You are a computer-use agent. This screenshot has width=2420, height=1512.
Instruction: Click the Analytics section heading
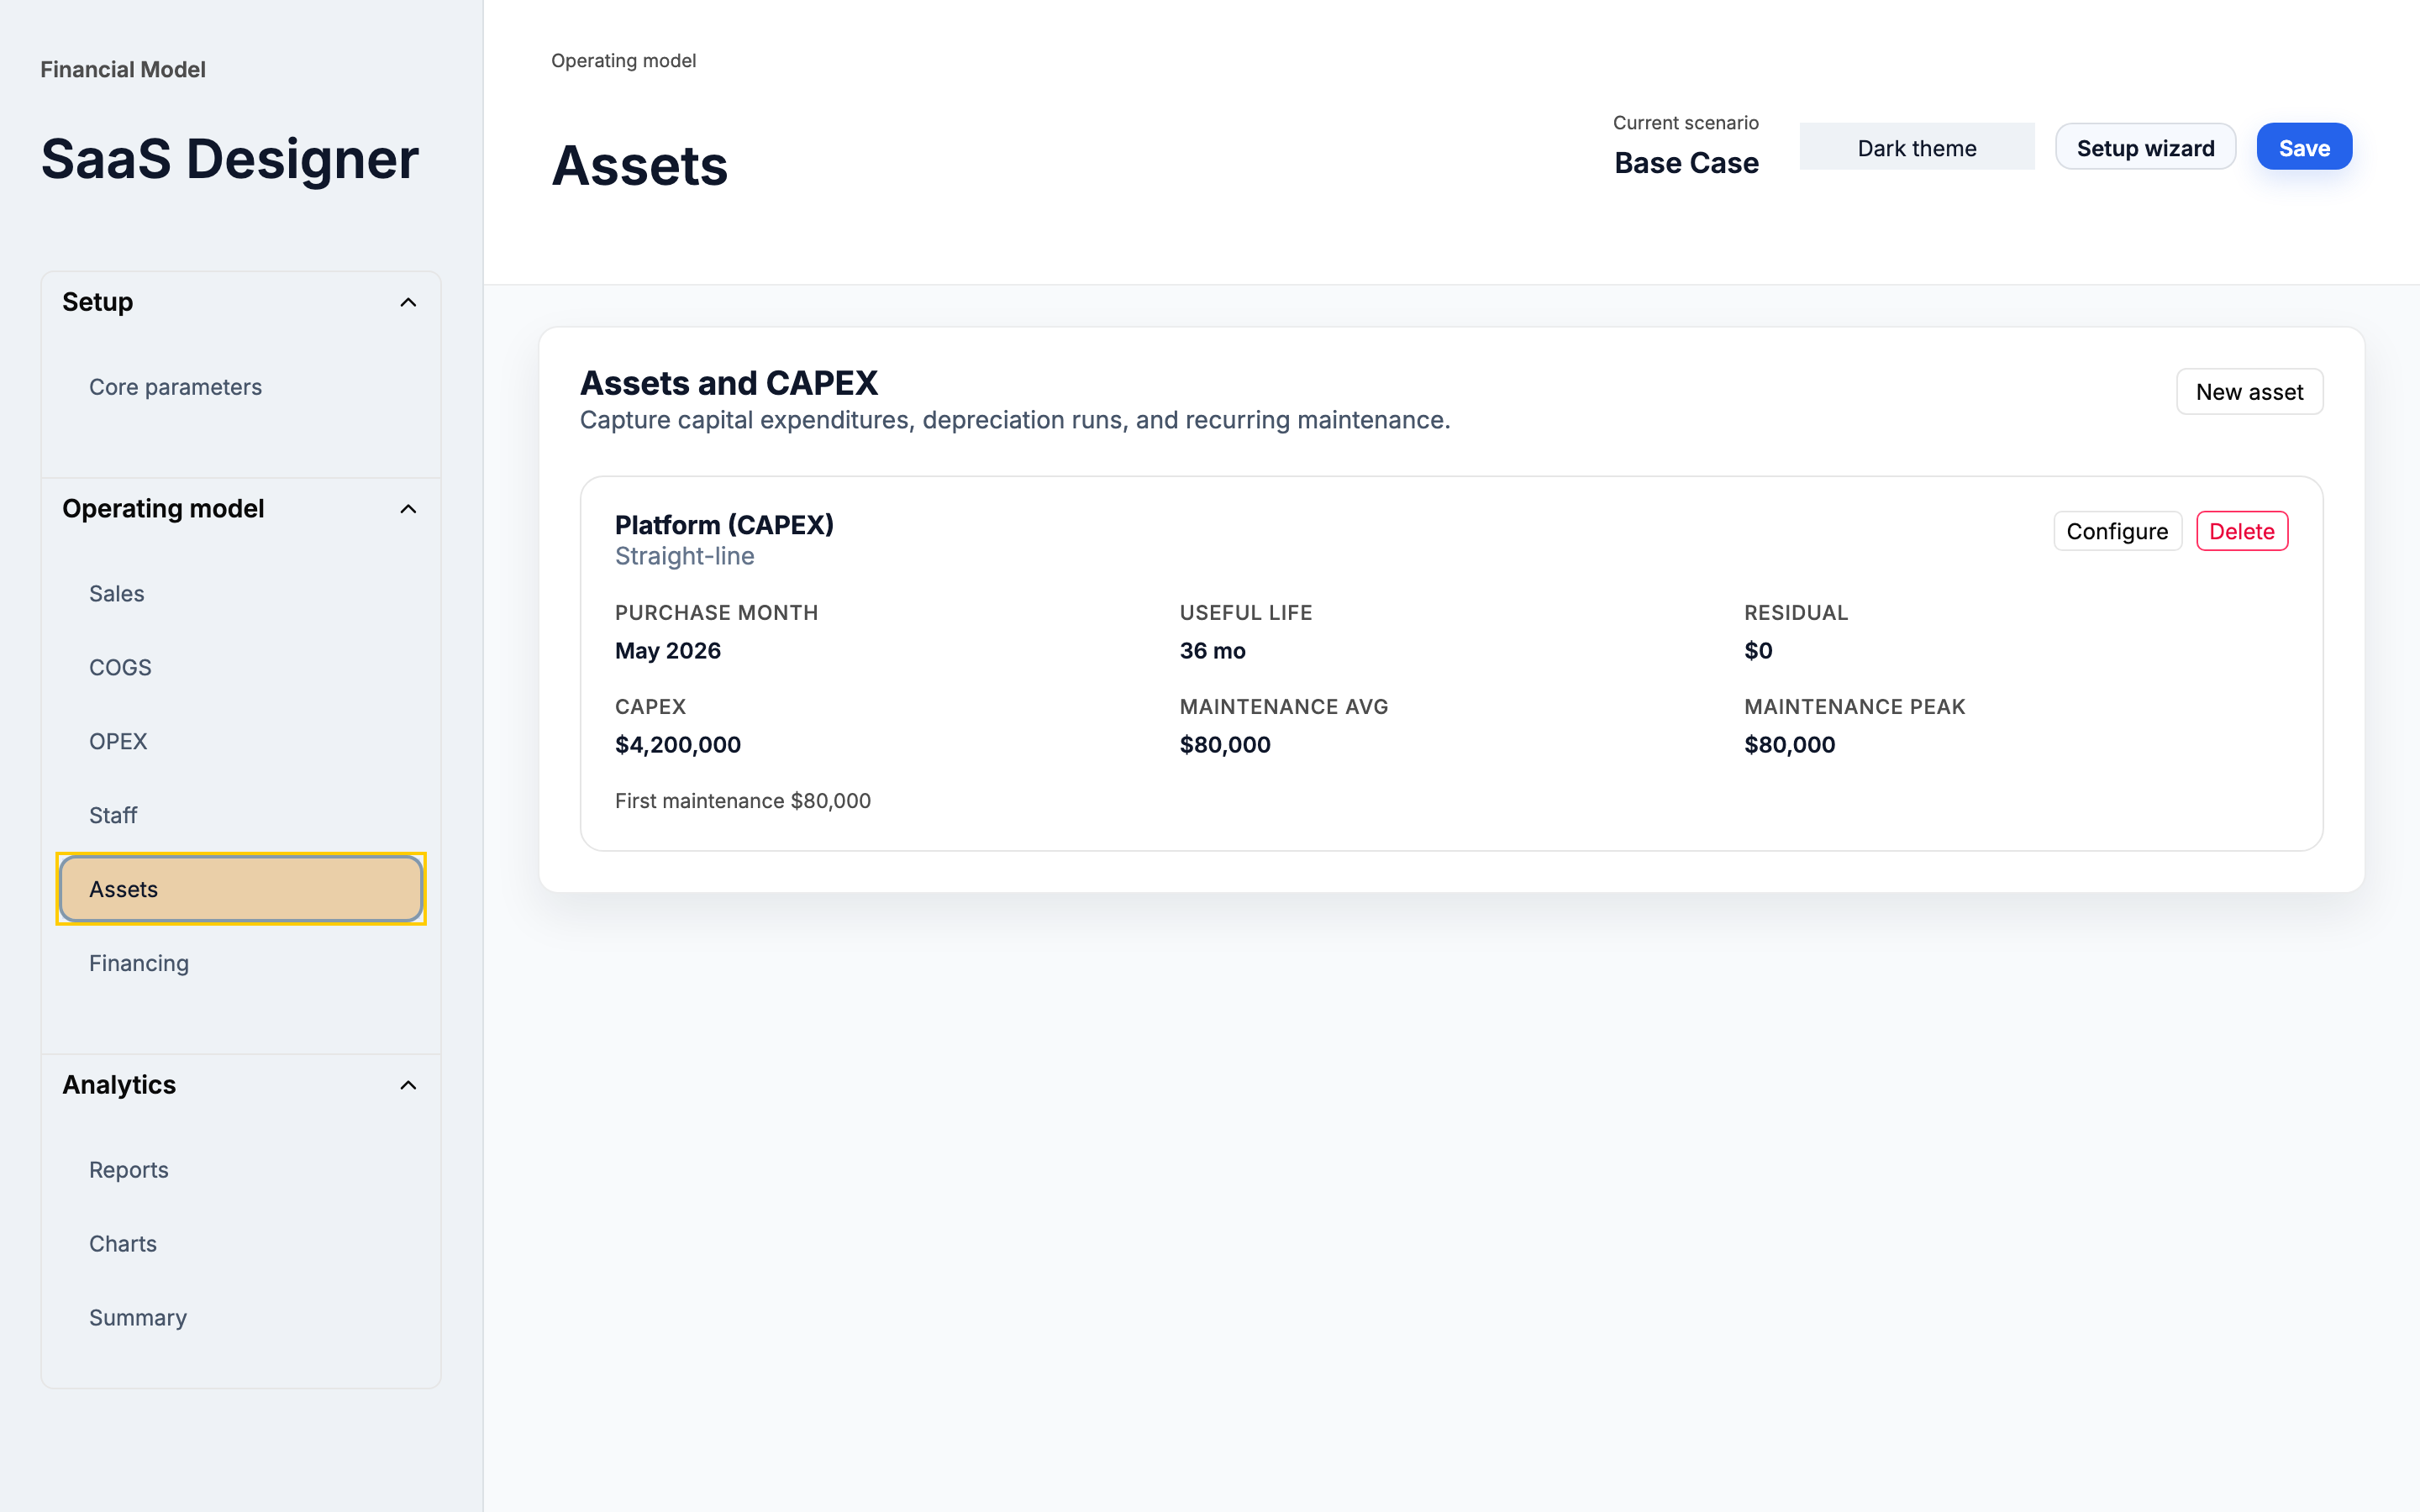coord(119,1085)
